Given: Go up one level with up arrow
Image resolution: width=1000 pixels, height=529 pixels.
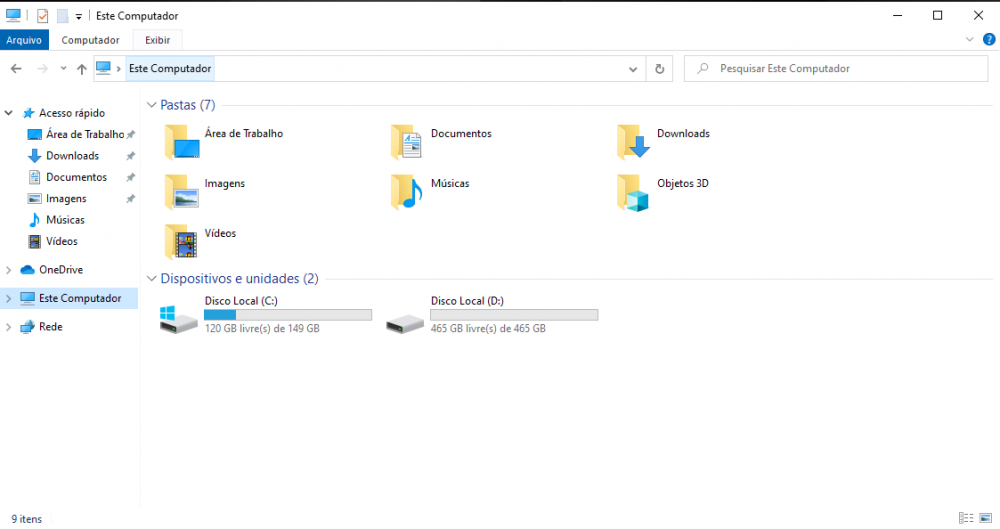Looking at the screenshot, I should coord(81,69).
